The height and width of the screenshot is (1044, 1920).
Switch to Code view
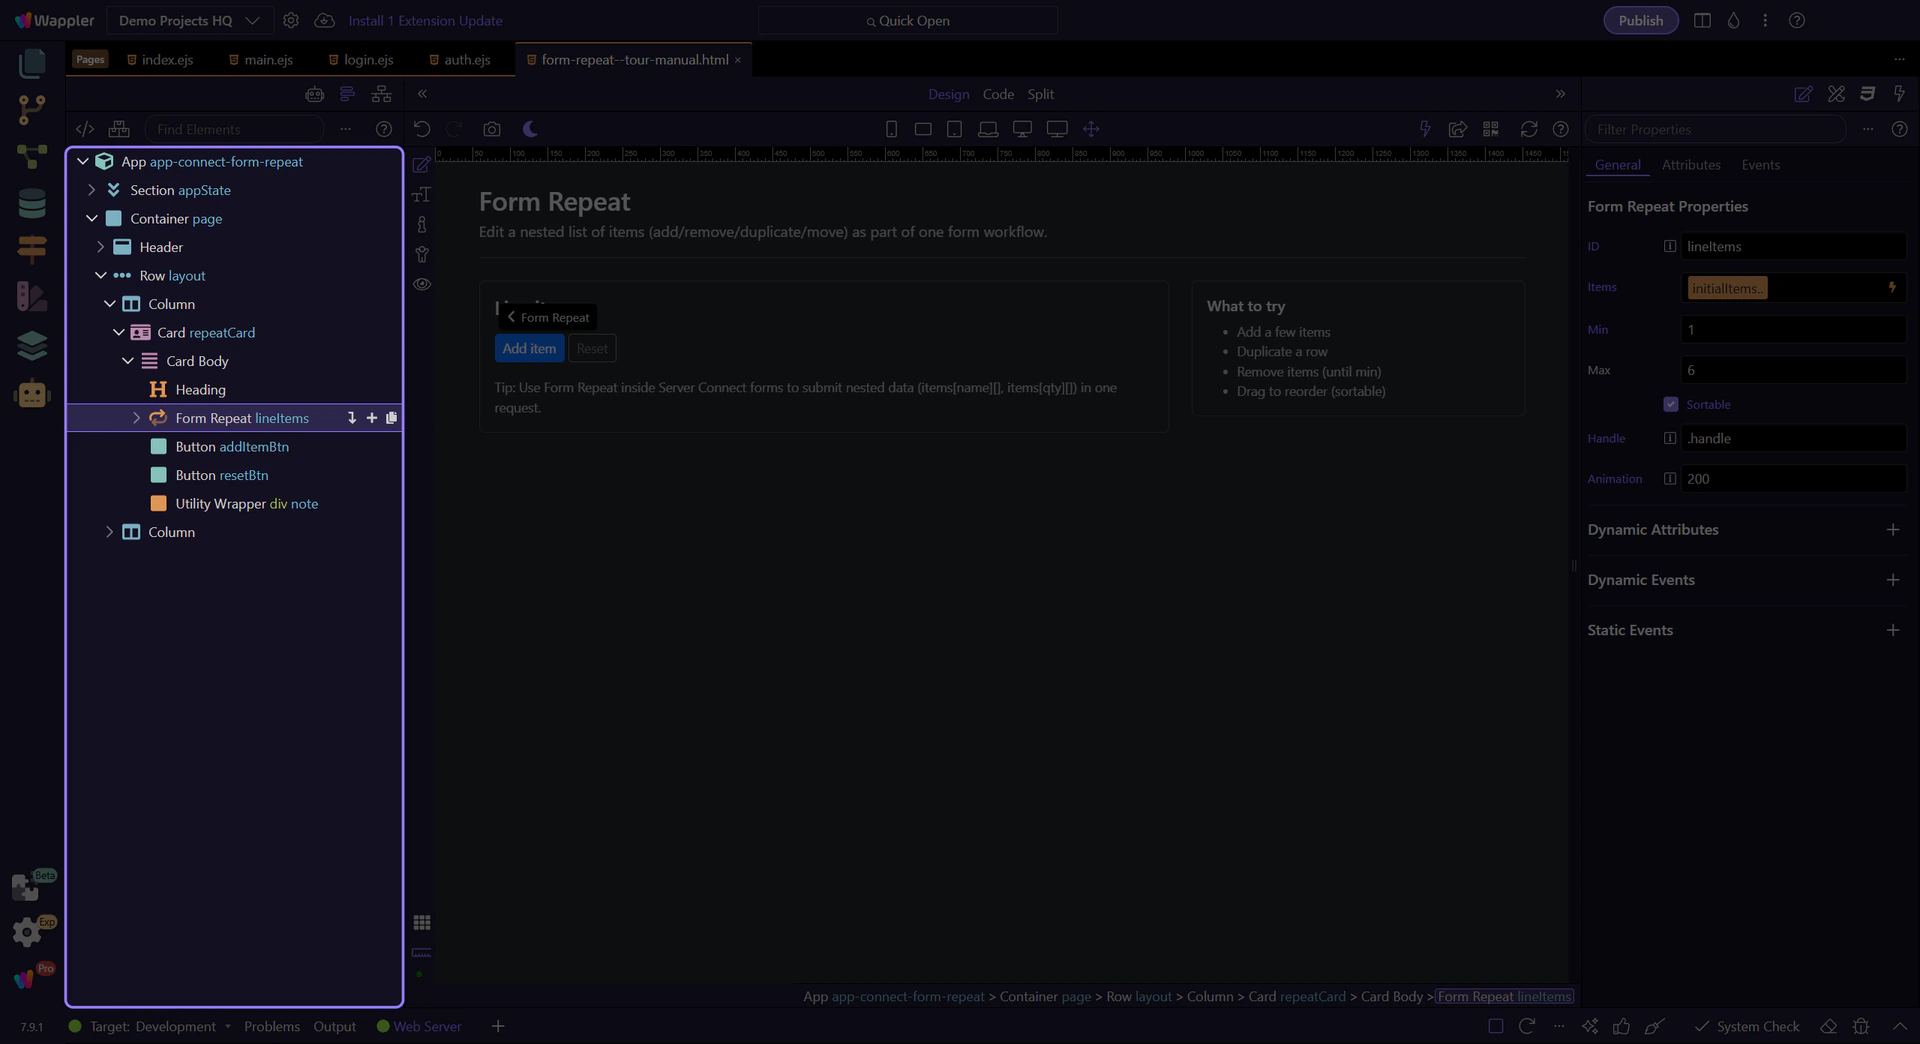997,94
